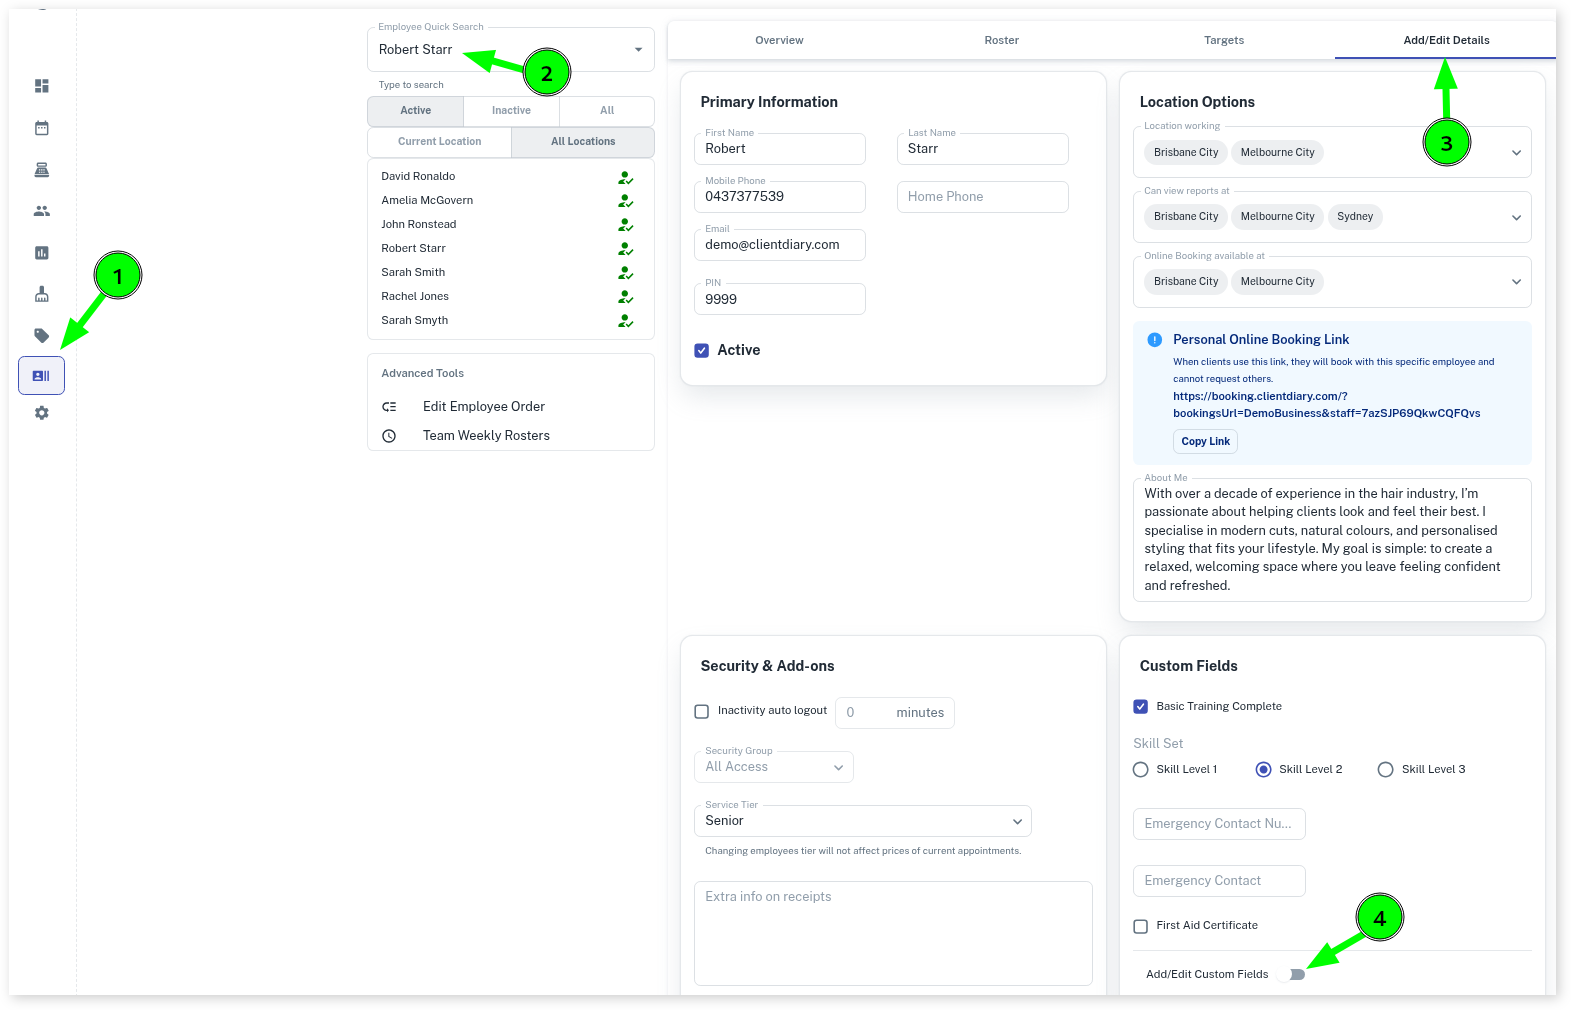Open the reports chart icon in sidebar
This screenshot has height=1010, width=1571.
41,253
